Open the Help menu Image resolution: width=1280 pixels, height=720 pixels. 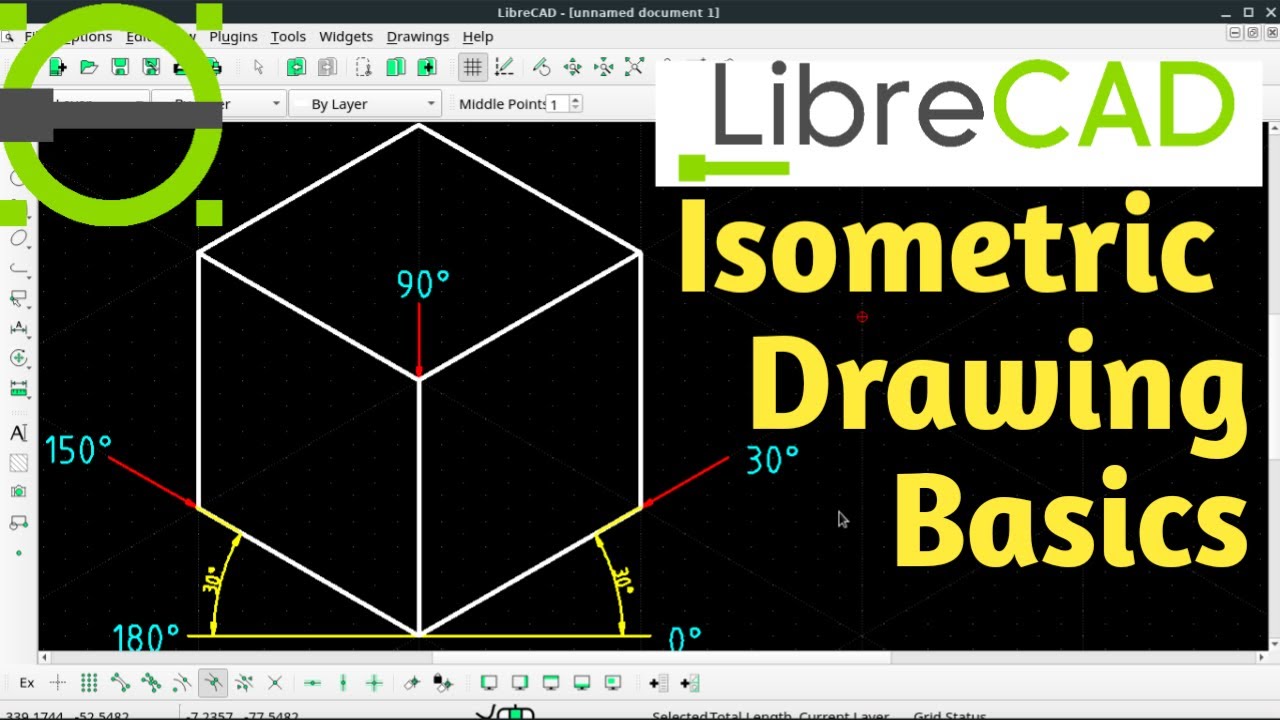477,37
